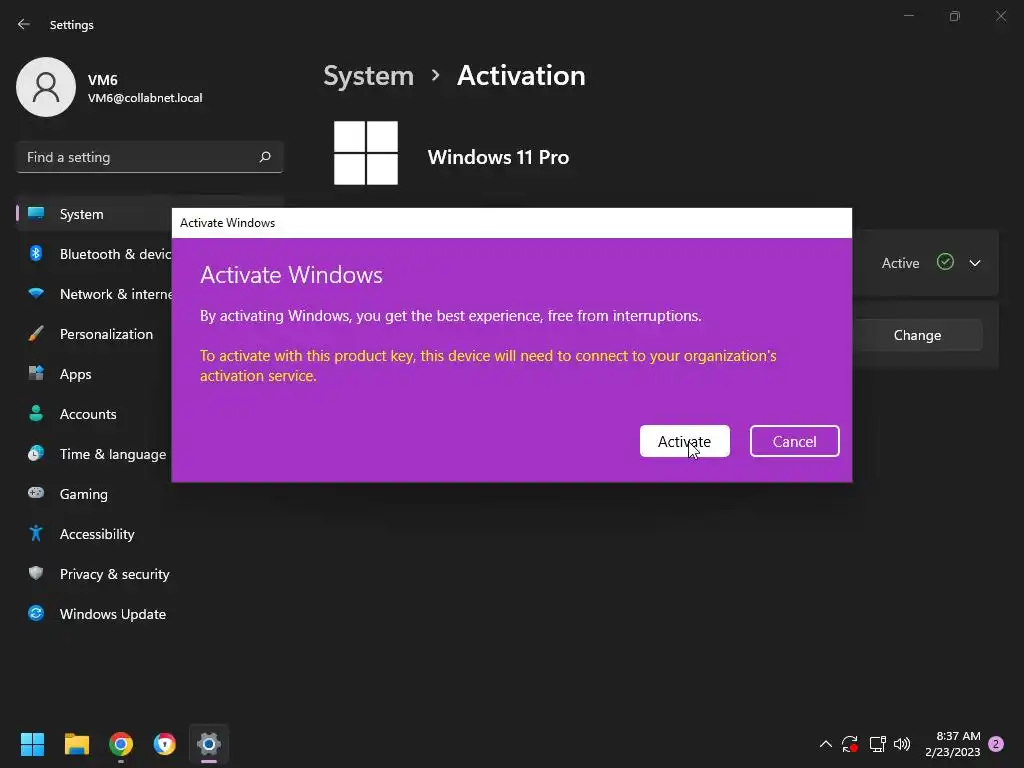
Task: Open the Windows Start menu
Action: (x=32, y=744)
